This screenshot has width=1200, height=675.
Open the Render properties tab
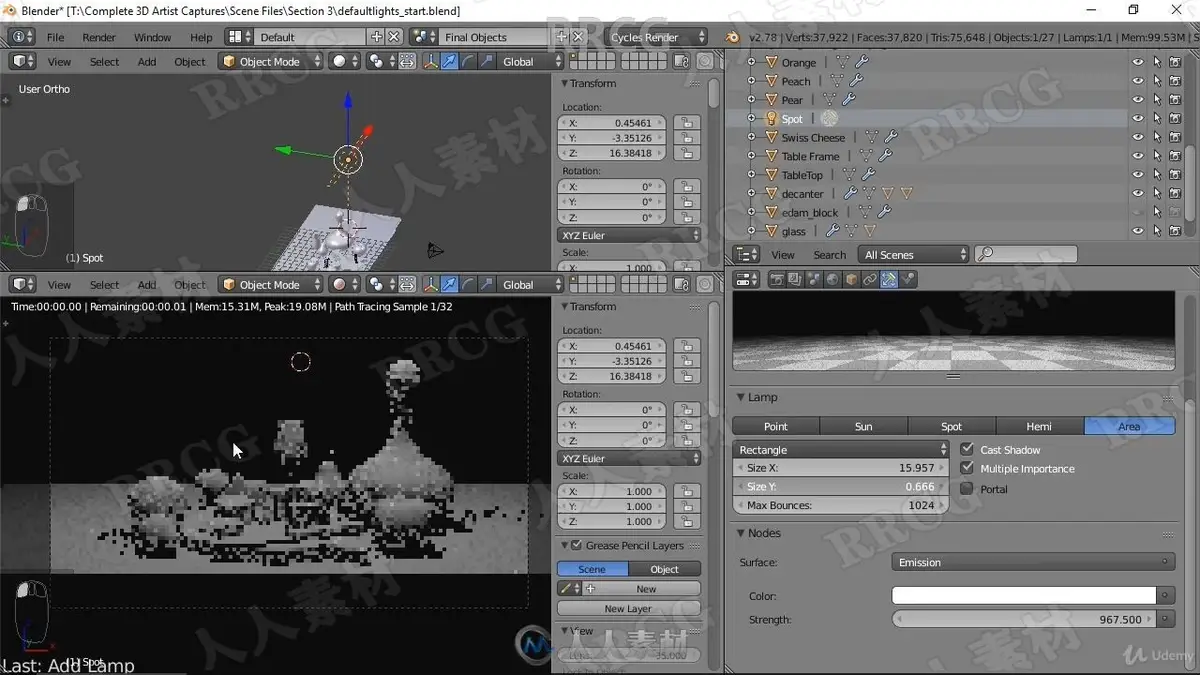(777, 280)
